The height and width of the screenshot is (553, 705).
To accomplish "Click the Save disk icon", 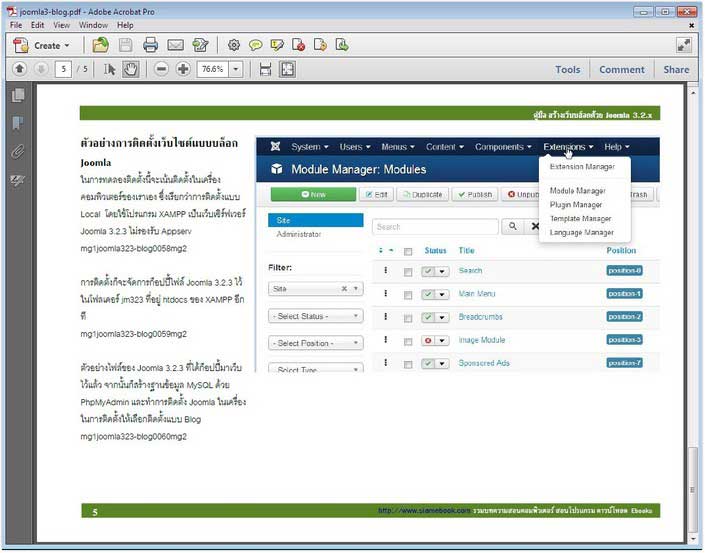I will (125, 45).
